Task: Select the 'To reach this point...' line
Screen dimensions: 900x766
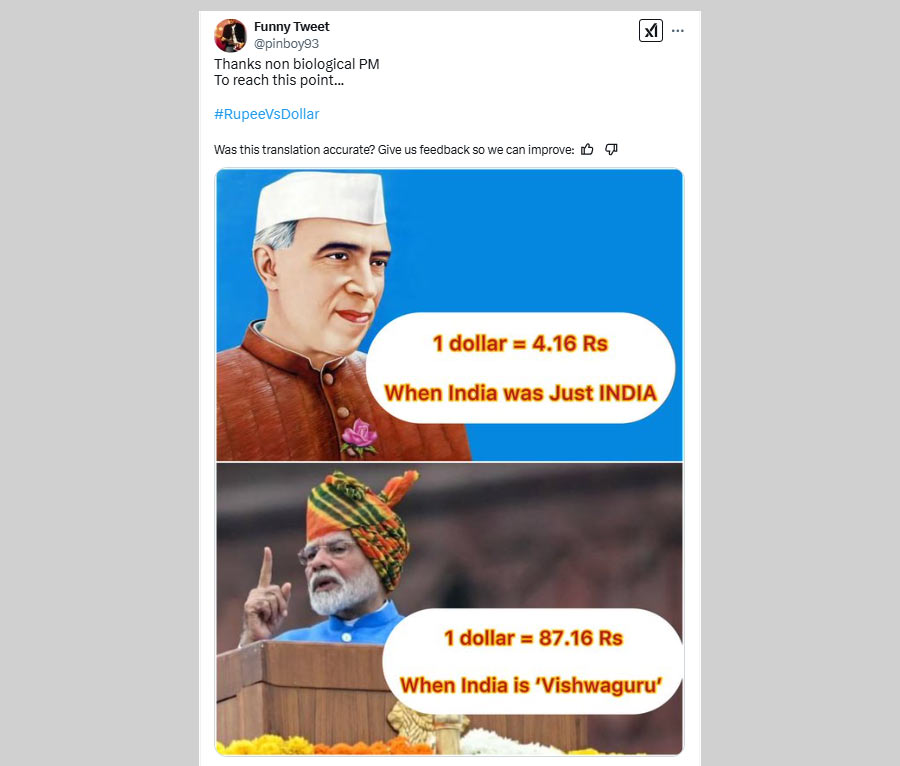Action: point(279,80)
